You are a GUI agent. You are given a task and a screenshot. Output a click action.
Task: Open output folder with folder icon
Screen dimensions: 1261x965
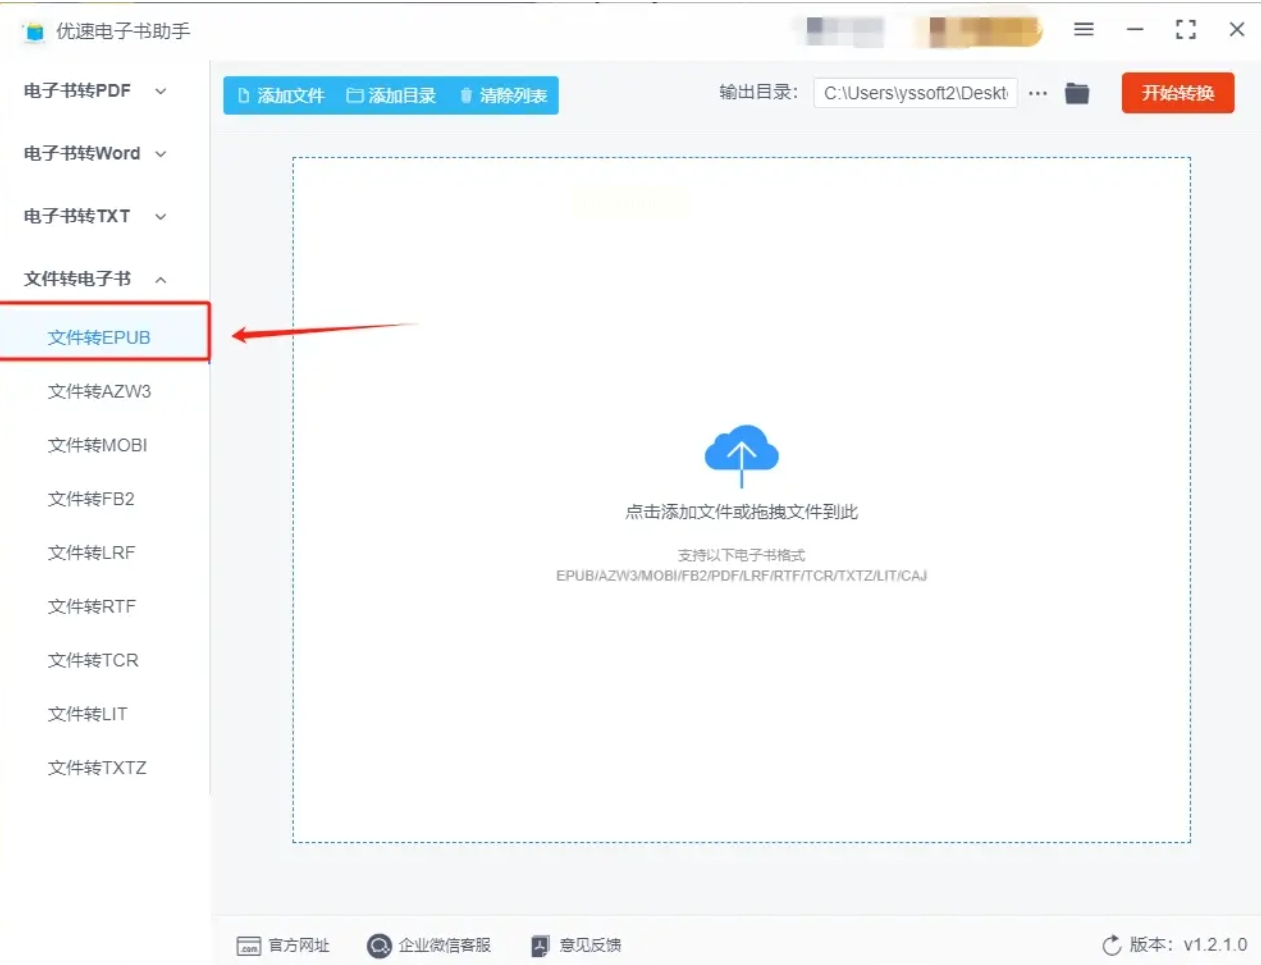[1077, 93]
